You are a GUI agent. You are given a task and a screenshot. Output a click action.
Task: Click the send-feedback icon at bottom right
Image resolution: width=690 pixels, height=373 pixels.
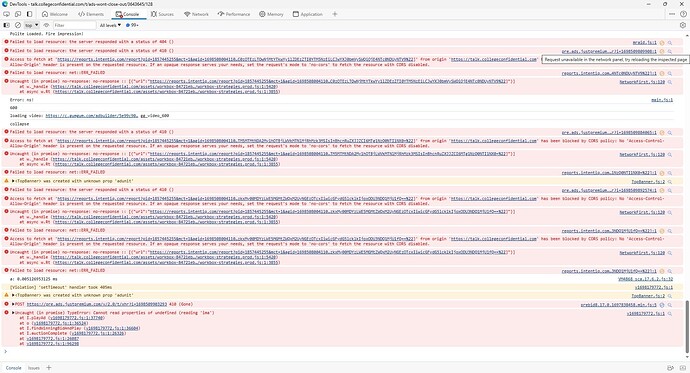click(x=671, y=368)
